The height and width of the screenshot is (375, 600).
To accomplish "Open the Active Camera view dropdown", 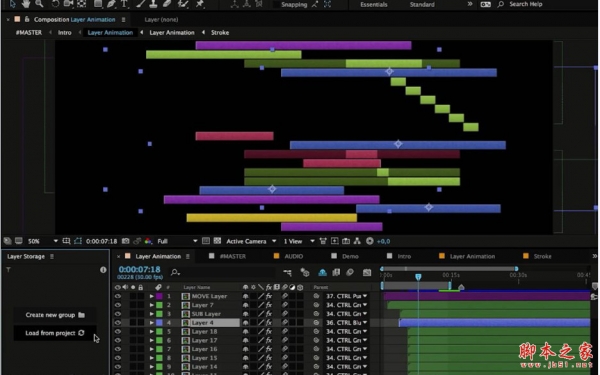I will [251, 241].
